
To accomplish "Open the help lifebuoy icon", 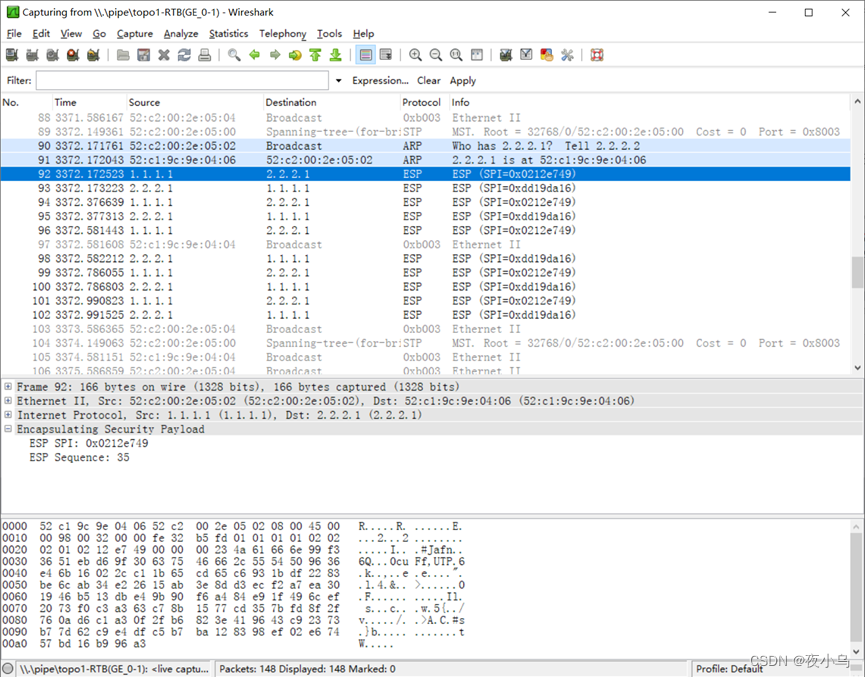I will point(597,55).
